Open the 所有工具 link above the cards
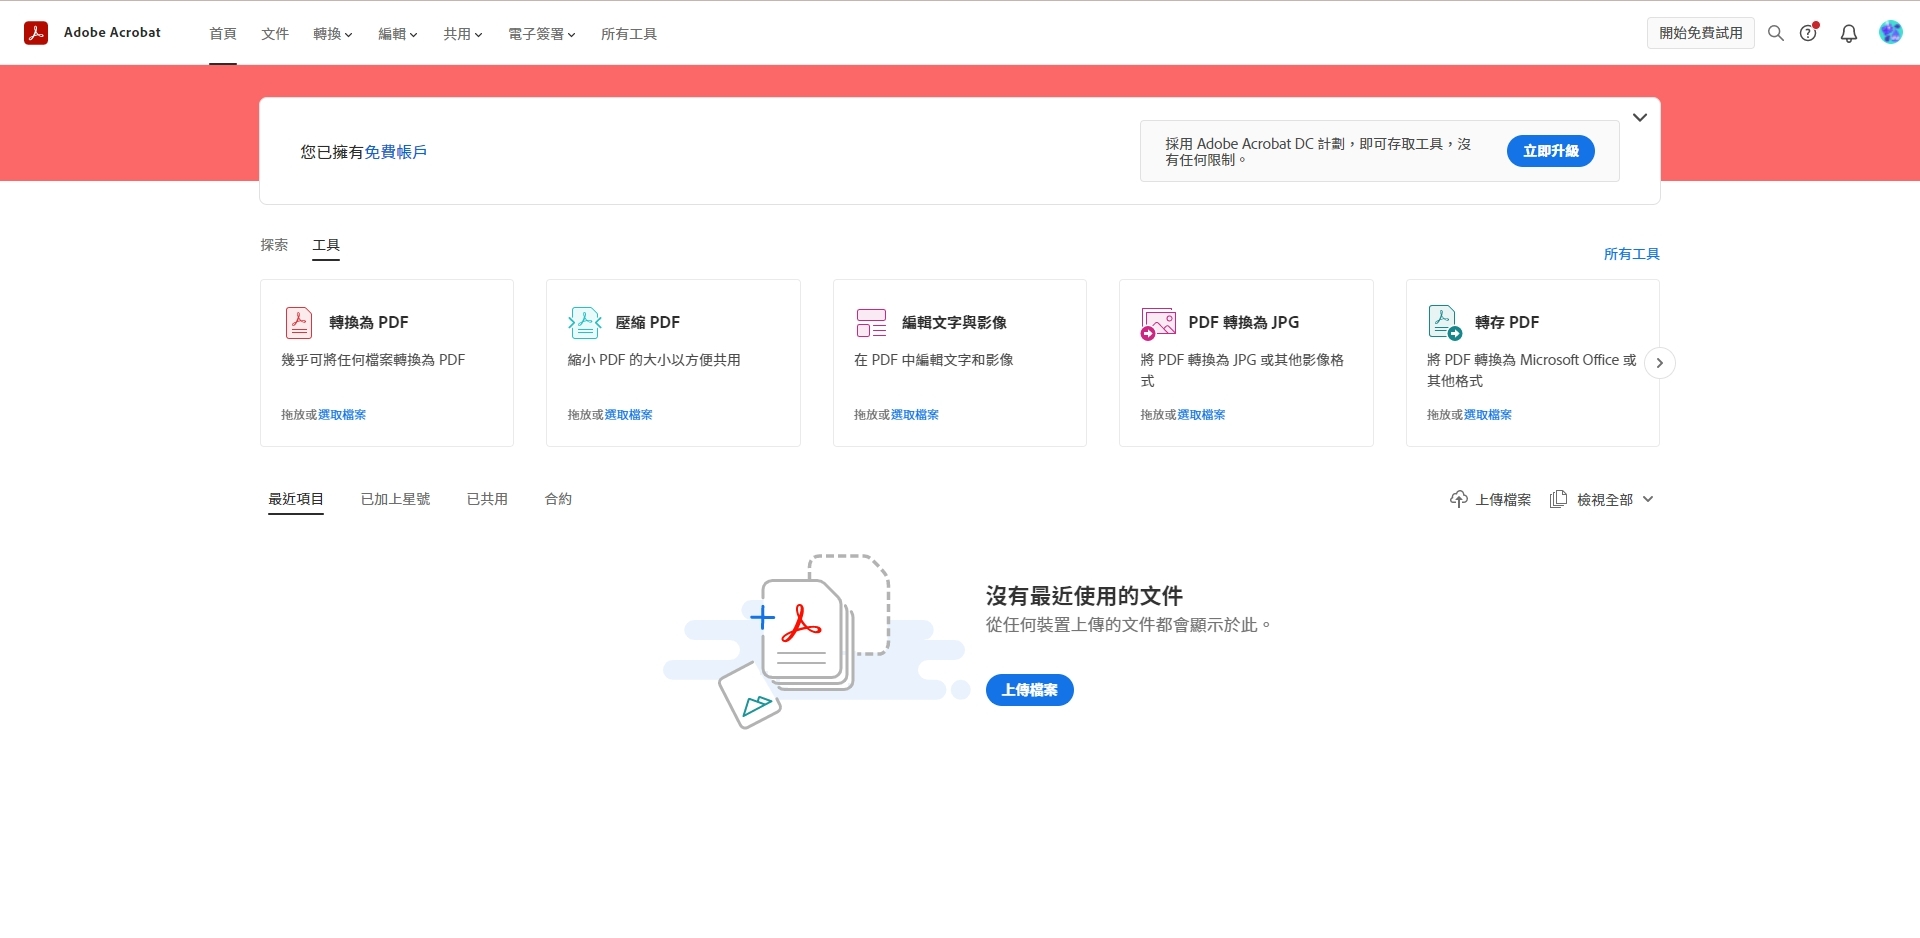The height and width of the screenshot is (938, 1920). click(x=1631, y=254)
